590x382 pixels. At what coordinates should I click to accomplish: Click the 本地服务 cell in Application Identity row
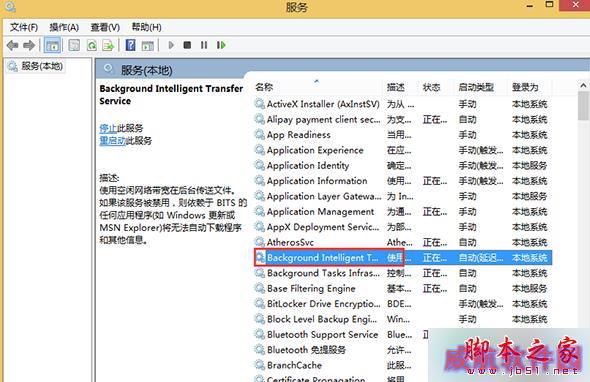pos(529,166)
